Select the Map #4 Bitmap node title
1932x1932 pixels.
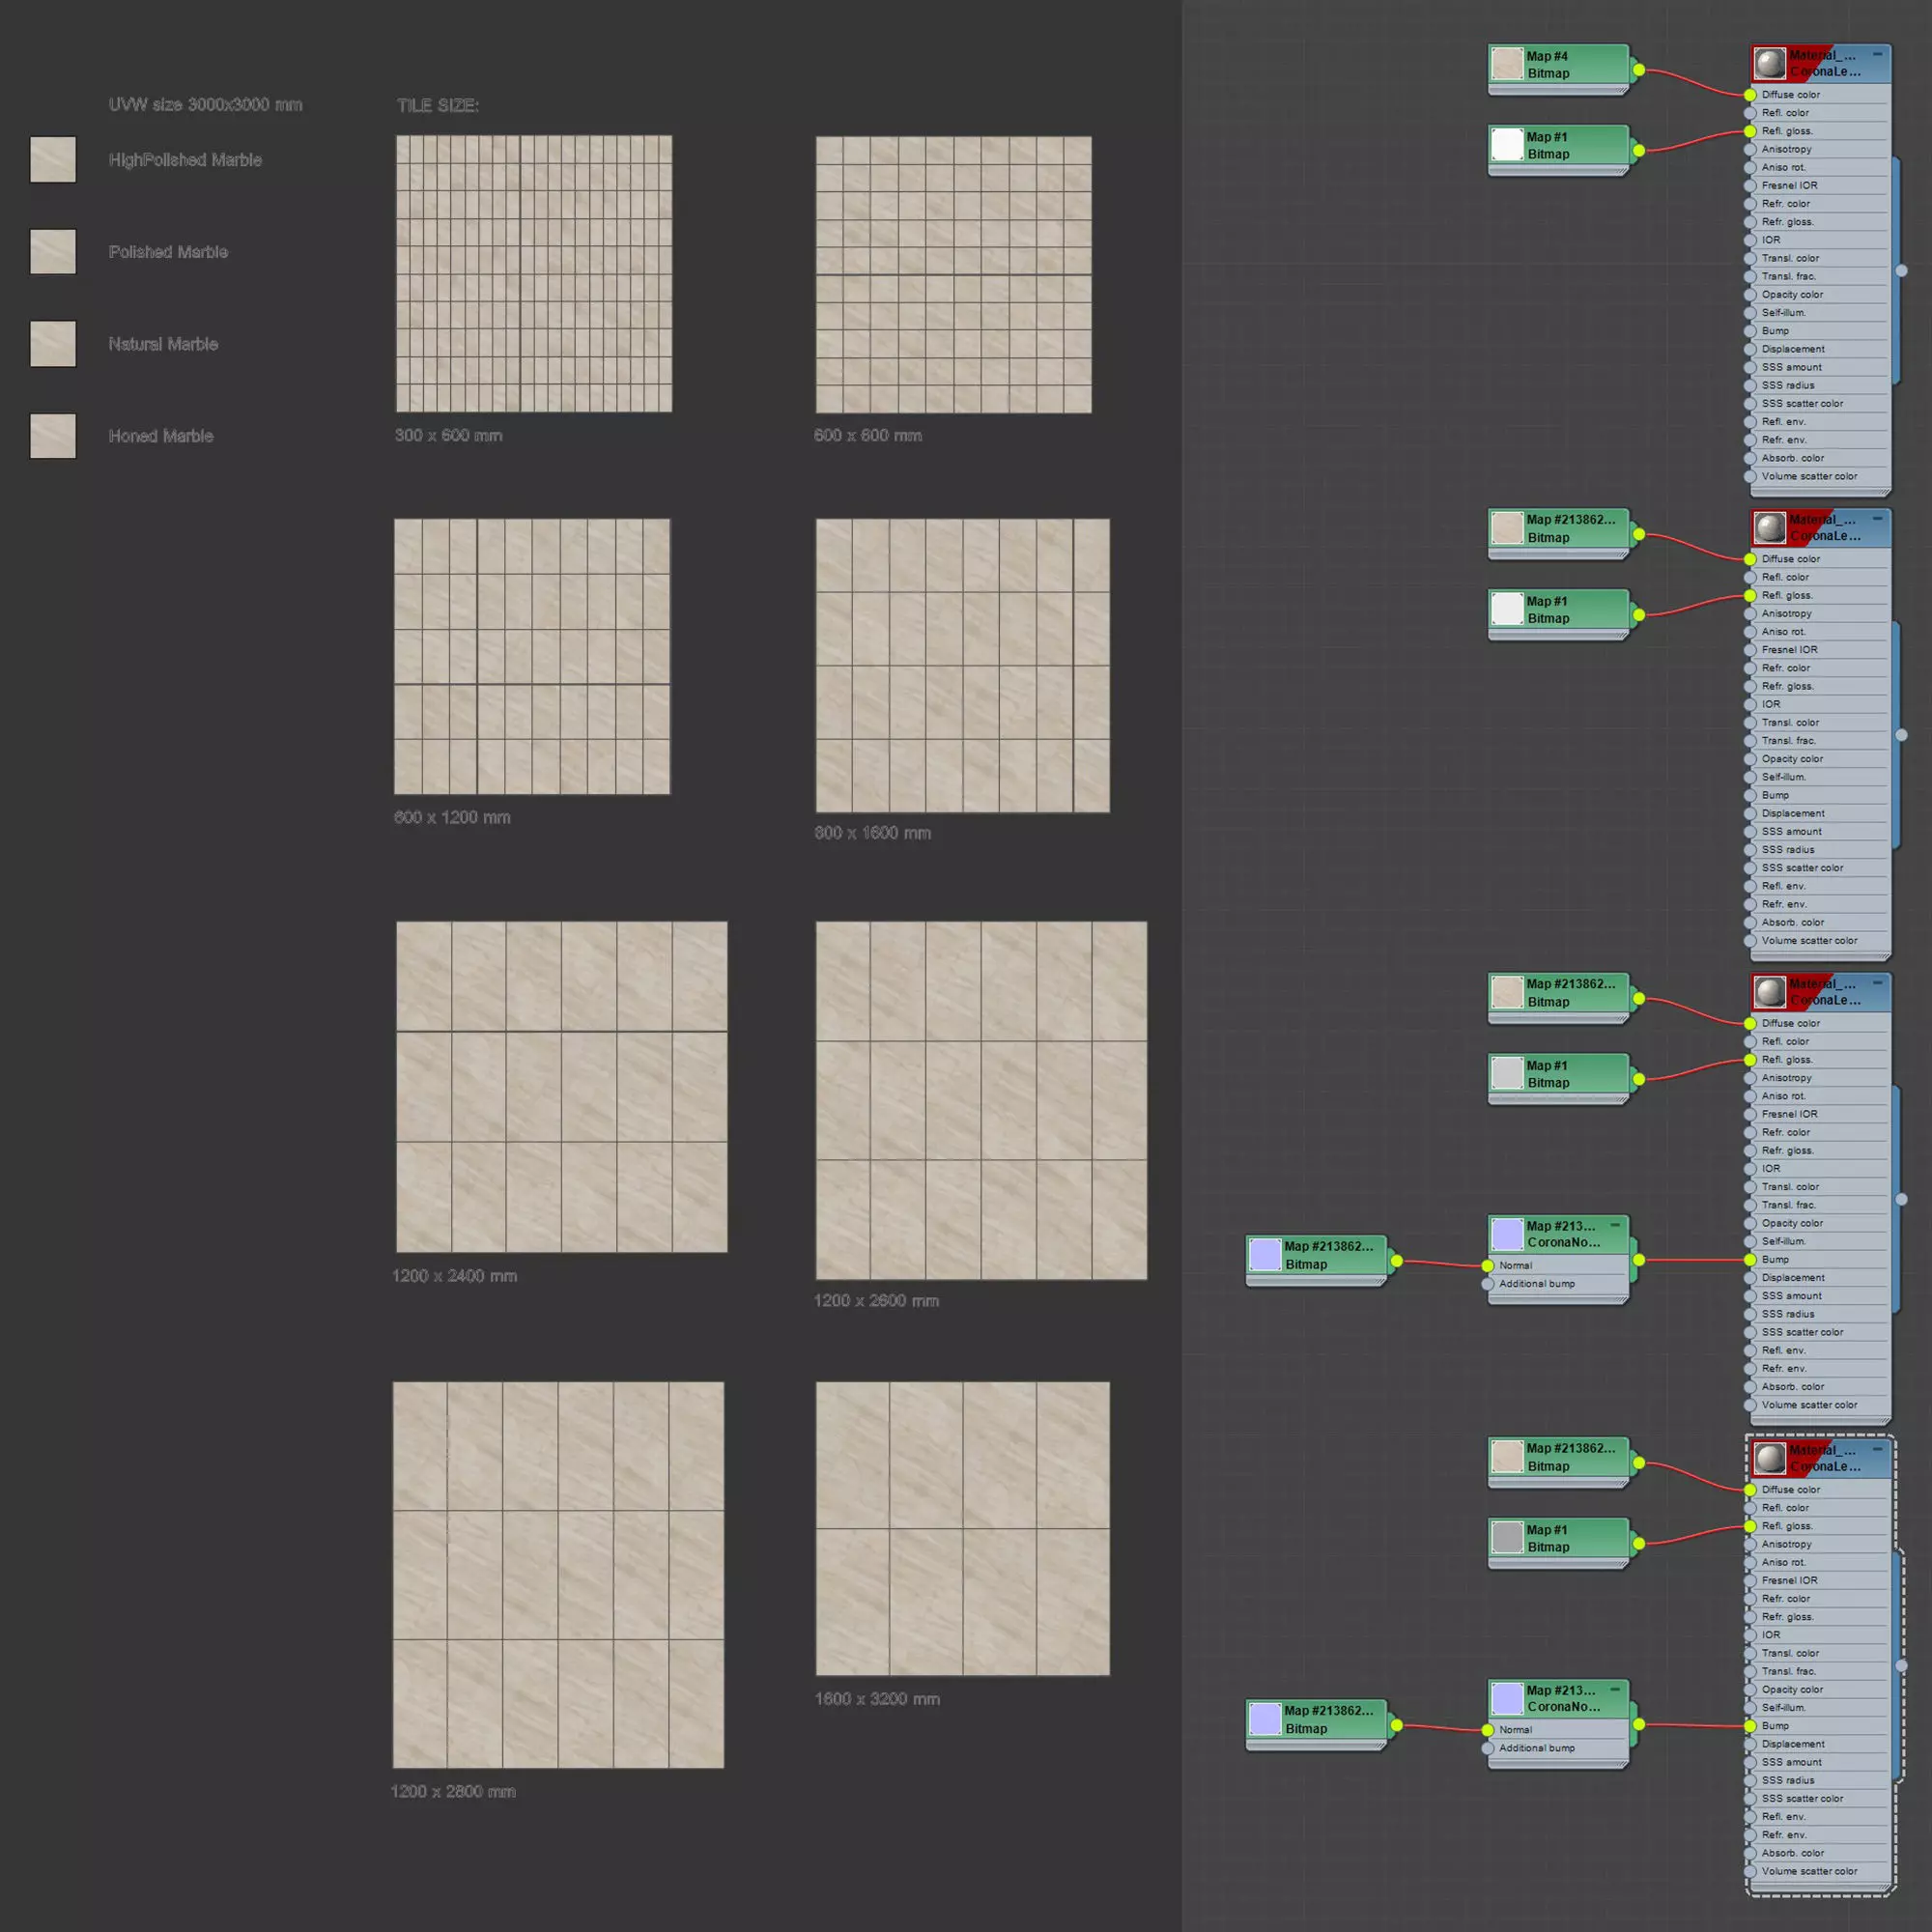1547,56
